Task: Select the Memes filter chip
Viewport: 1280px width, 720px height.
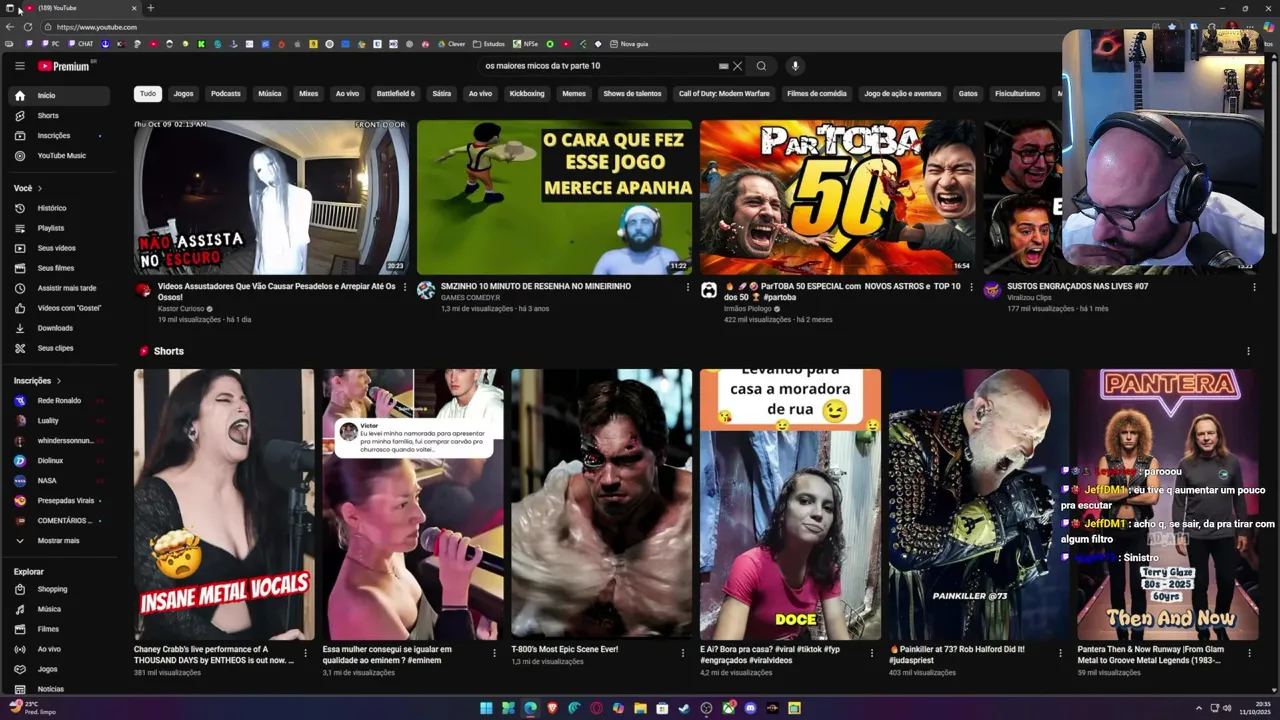Action: [x=574, y=94]
